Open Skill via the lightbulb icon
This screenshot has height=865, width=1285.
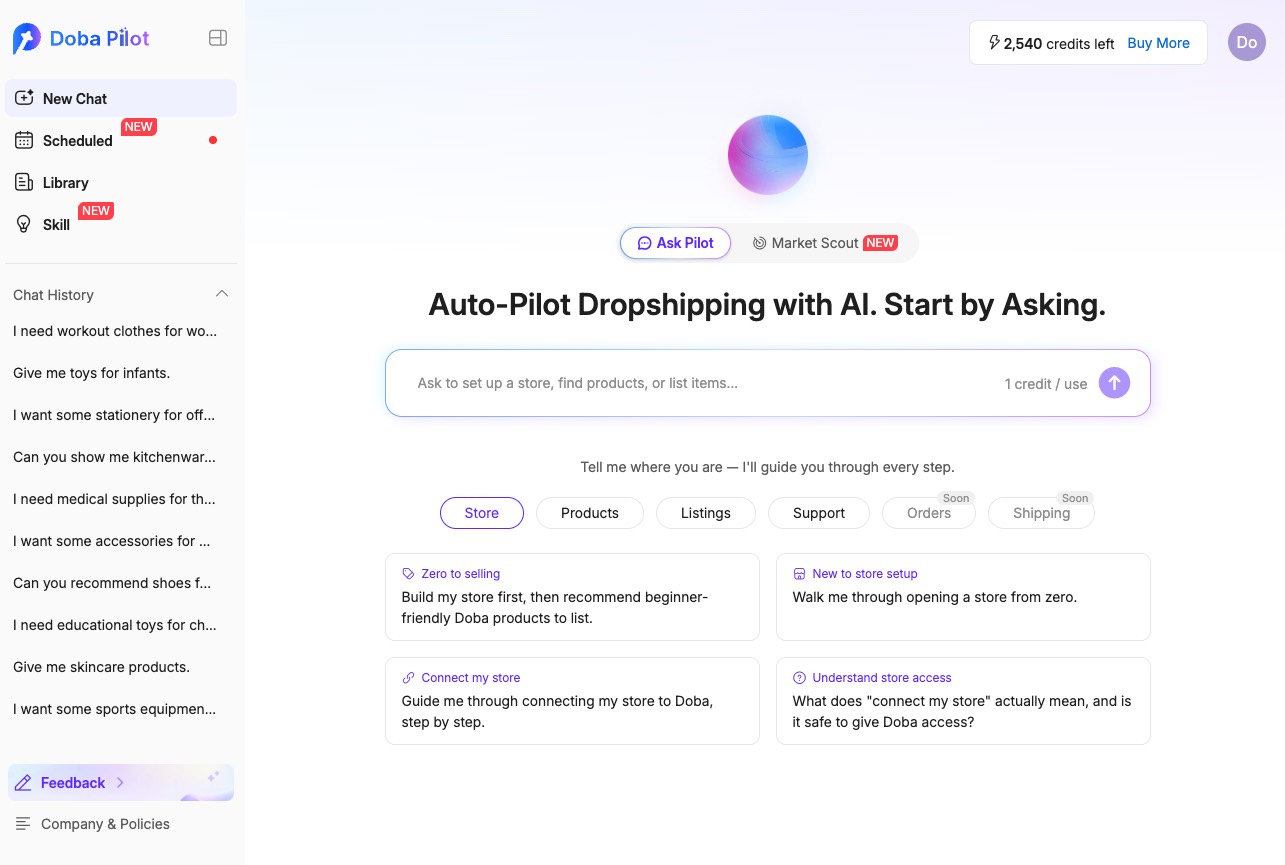click(24, 224)
